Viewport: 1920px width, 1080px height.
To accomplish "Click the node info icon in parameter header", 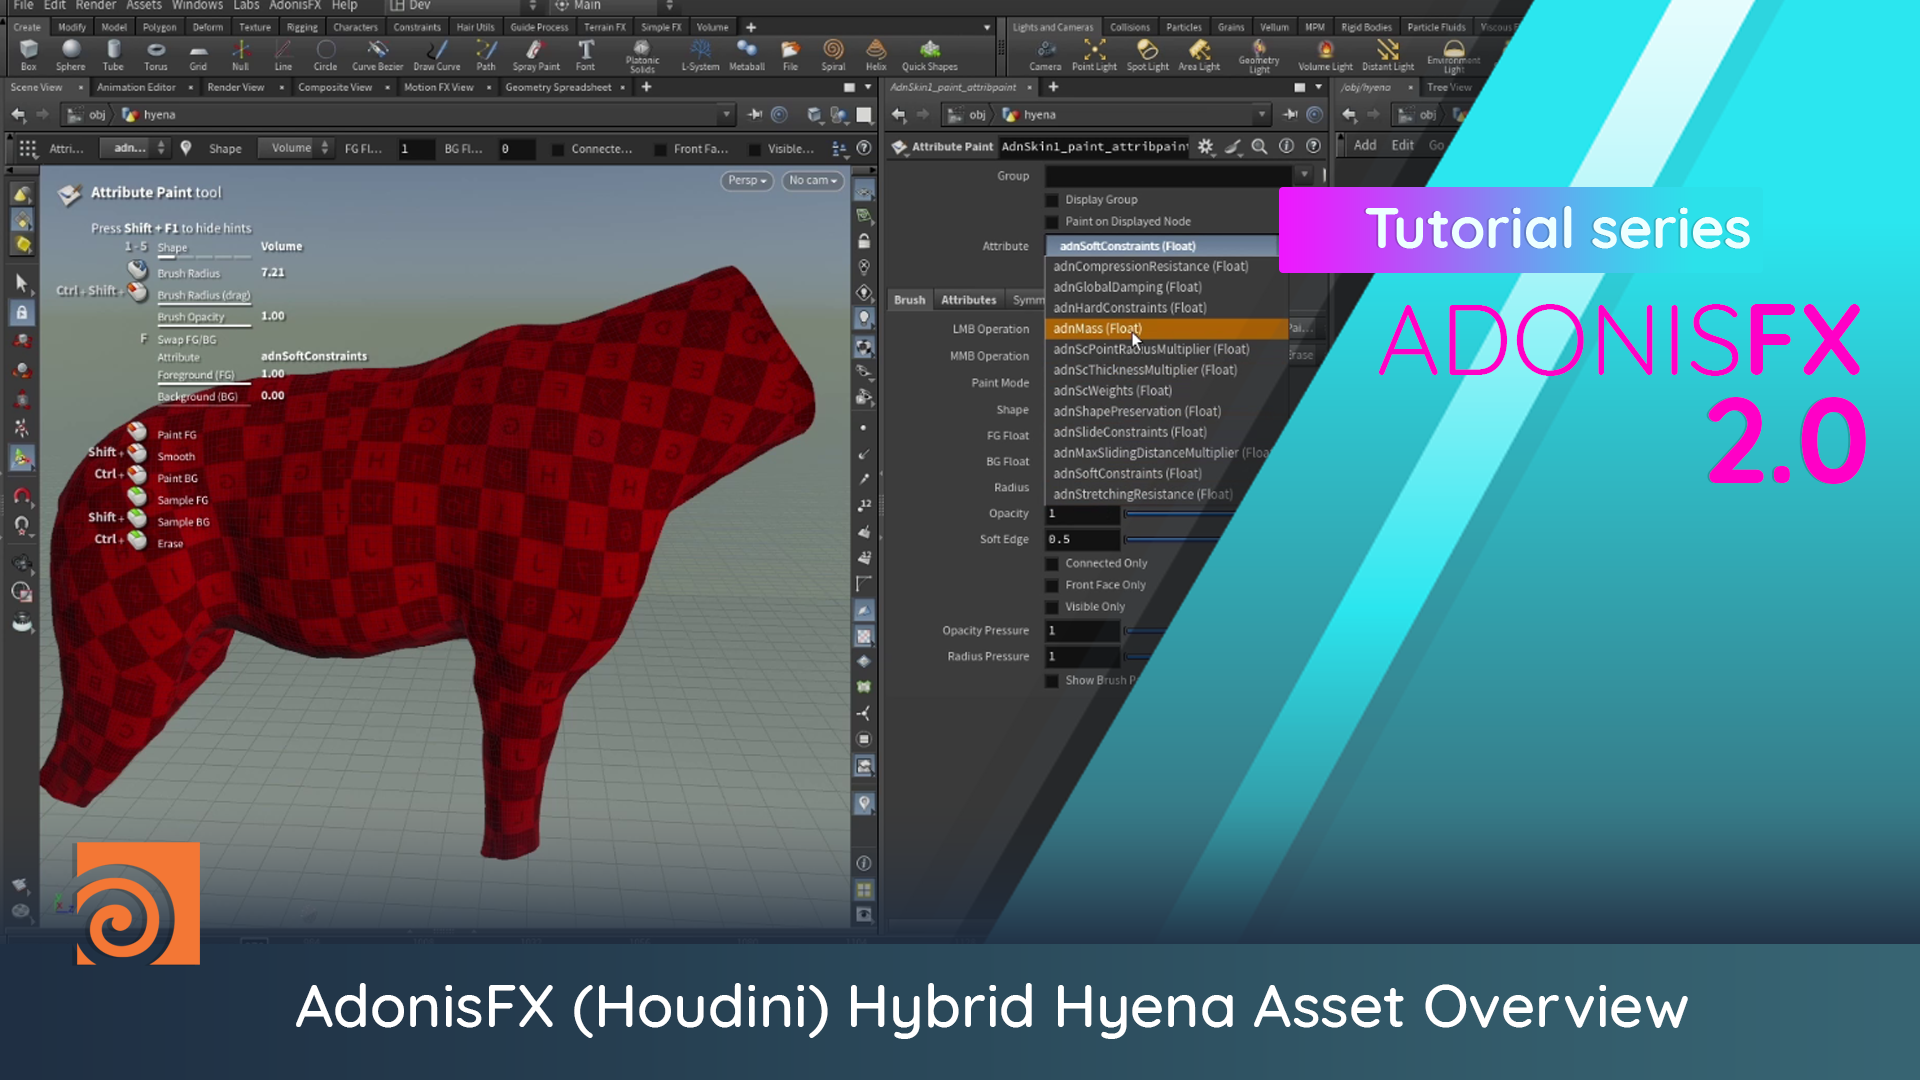I will point(1287,146).
